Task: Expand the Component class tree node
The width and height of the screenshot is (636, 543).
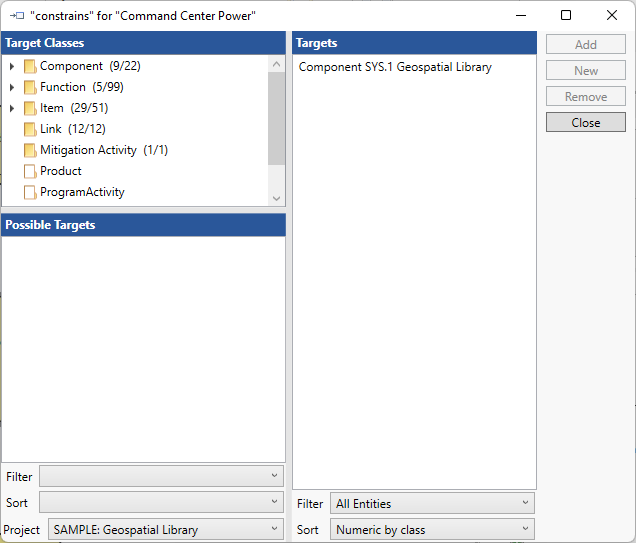Action: 12,66
